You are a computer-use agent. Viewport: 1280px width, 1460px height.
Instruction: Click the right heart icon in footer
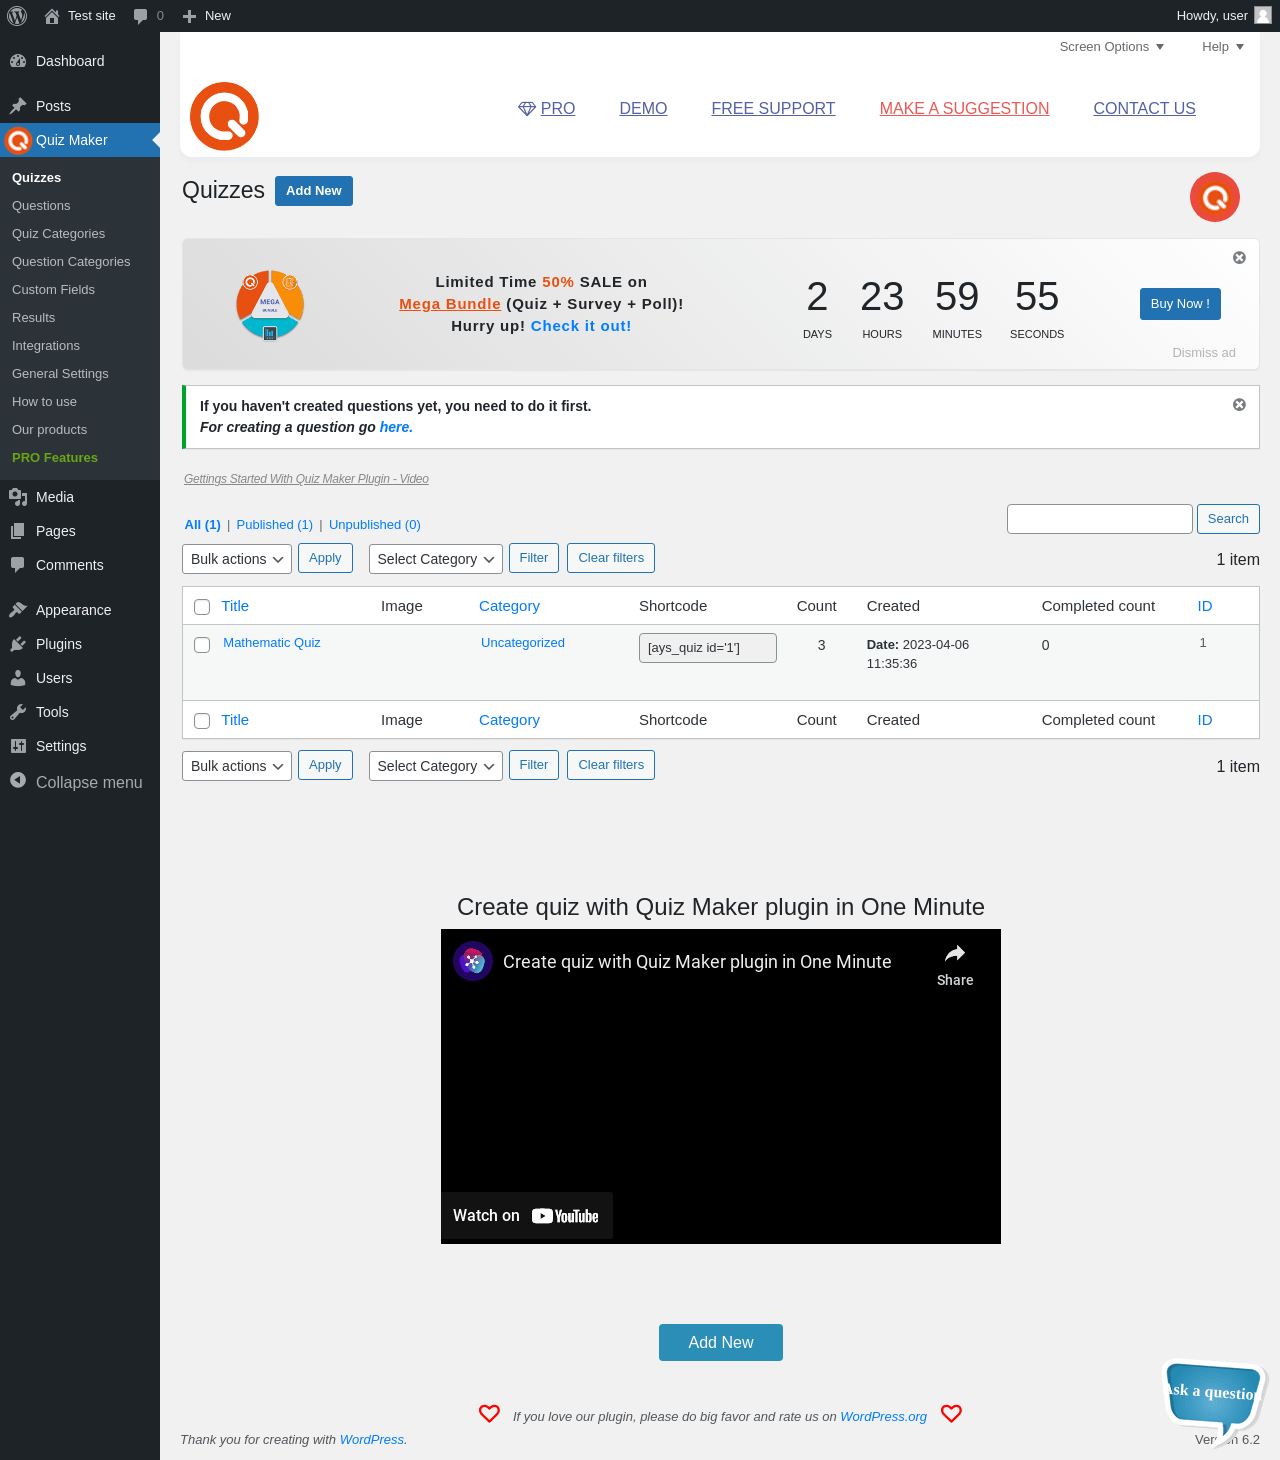click(x=951, y=1414)
